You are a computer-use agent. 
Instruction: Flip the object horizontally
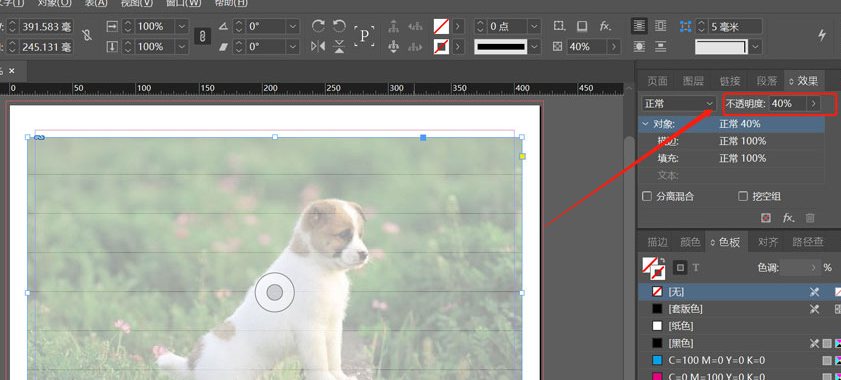tap(318, 47)
